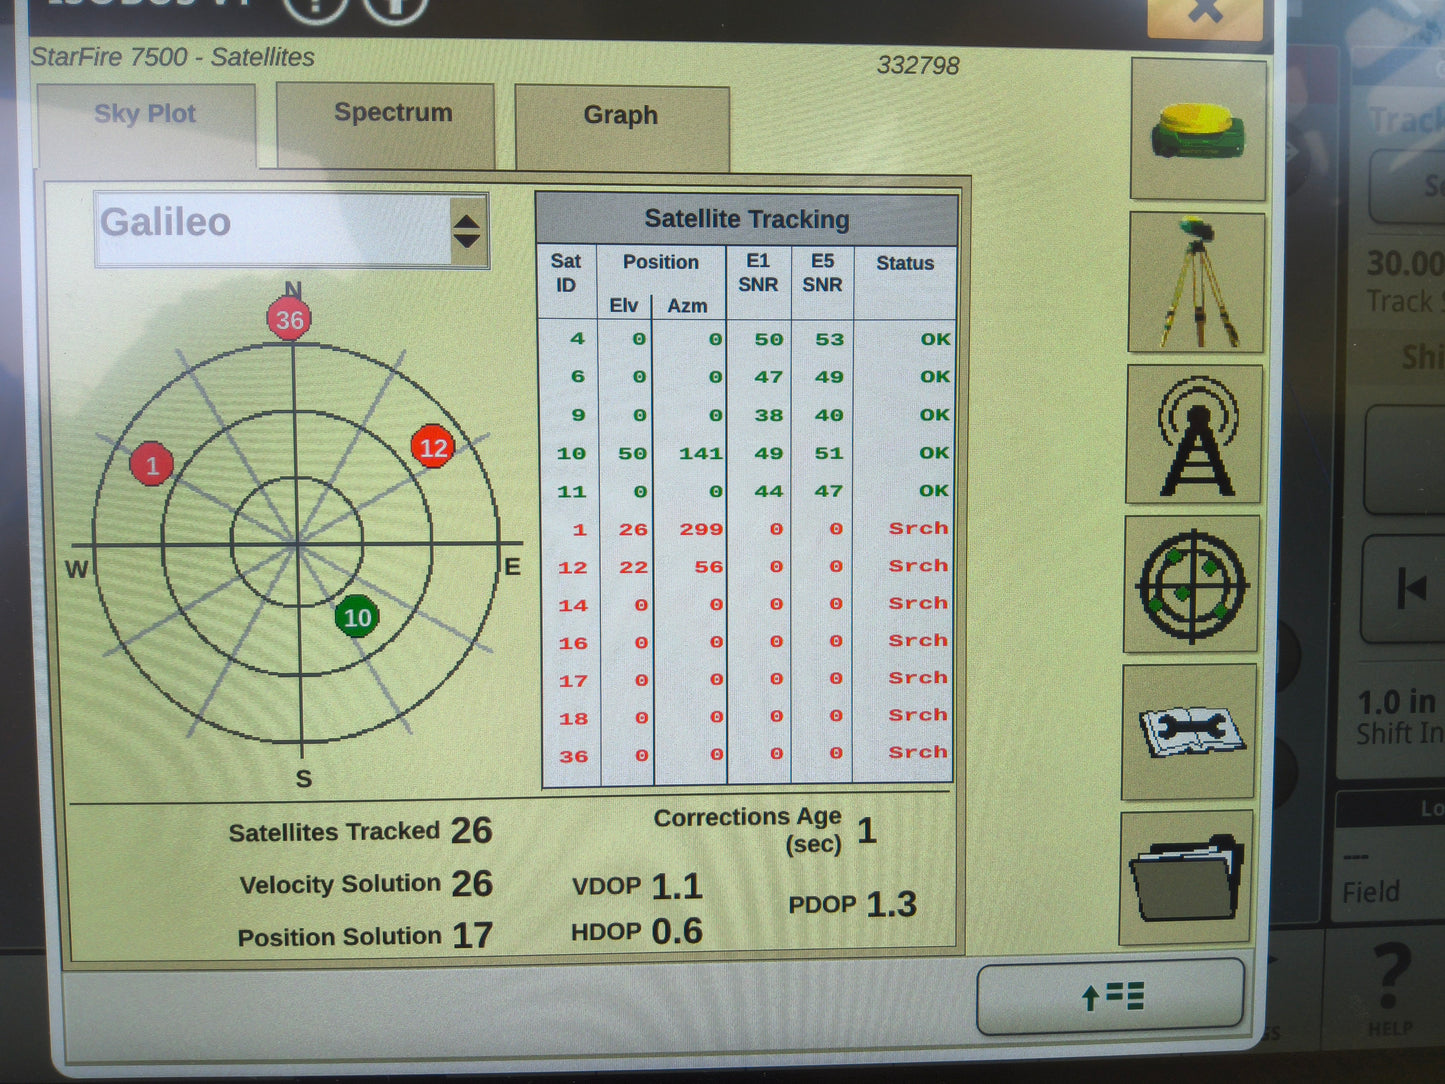Open the Help question mark icon
Viewport: 1445px width, 1084px height.
tap(1390, 986)
